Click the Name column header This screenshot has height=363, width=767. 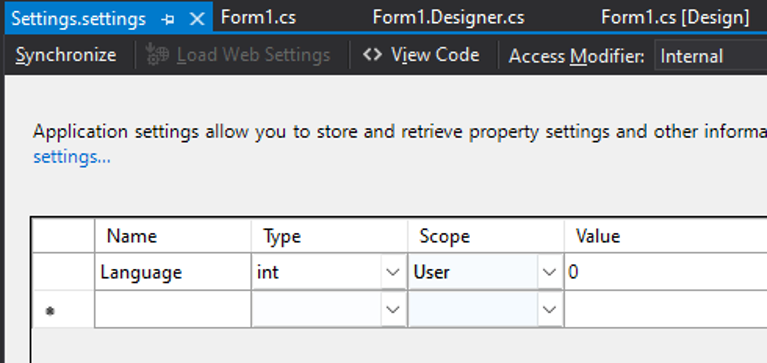point(173,236)
